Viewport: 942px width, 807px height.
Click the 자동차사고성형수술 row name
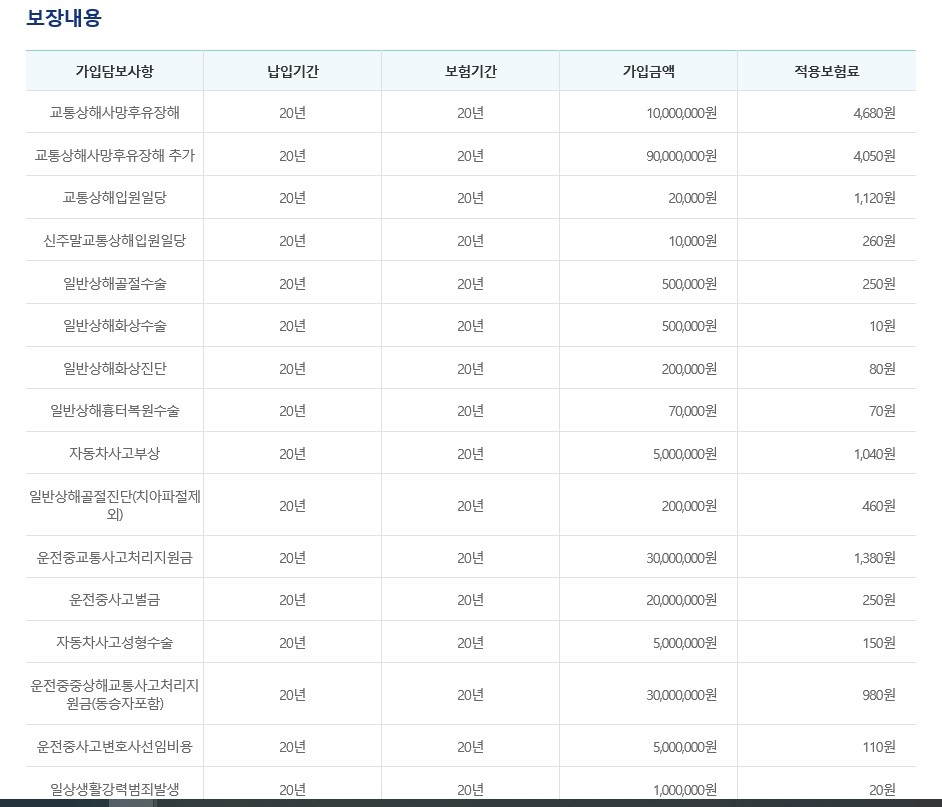(x=114, y=642)
